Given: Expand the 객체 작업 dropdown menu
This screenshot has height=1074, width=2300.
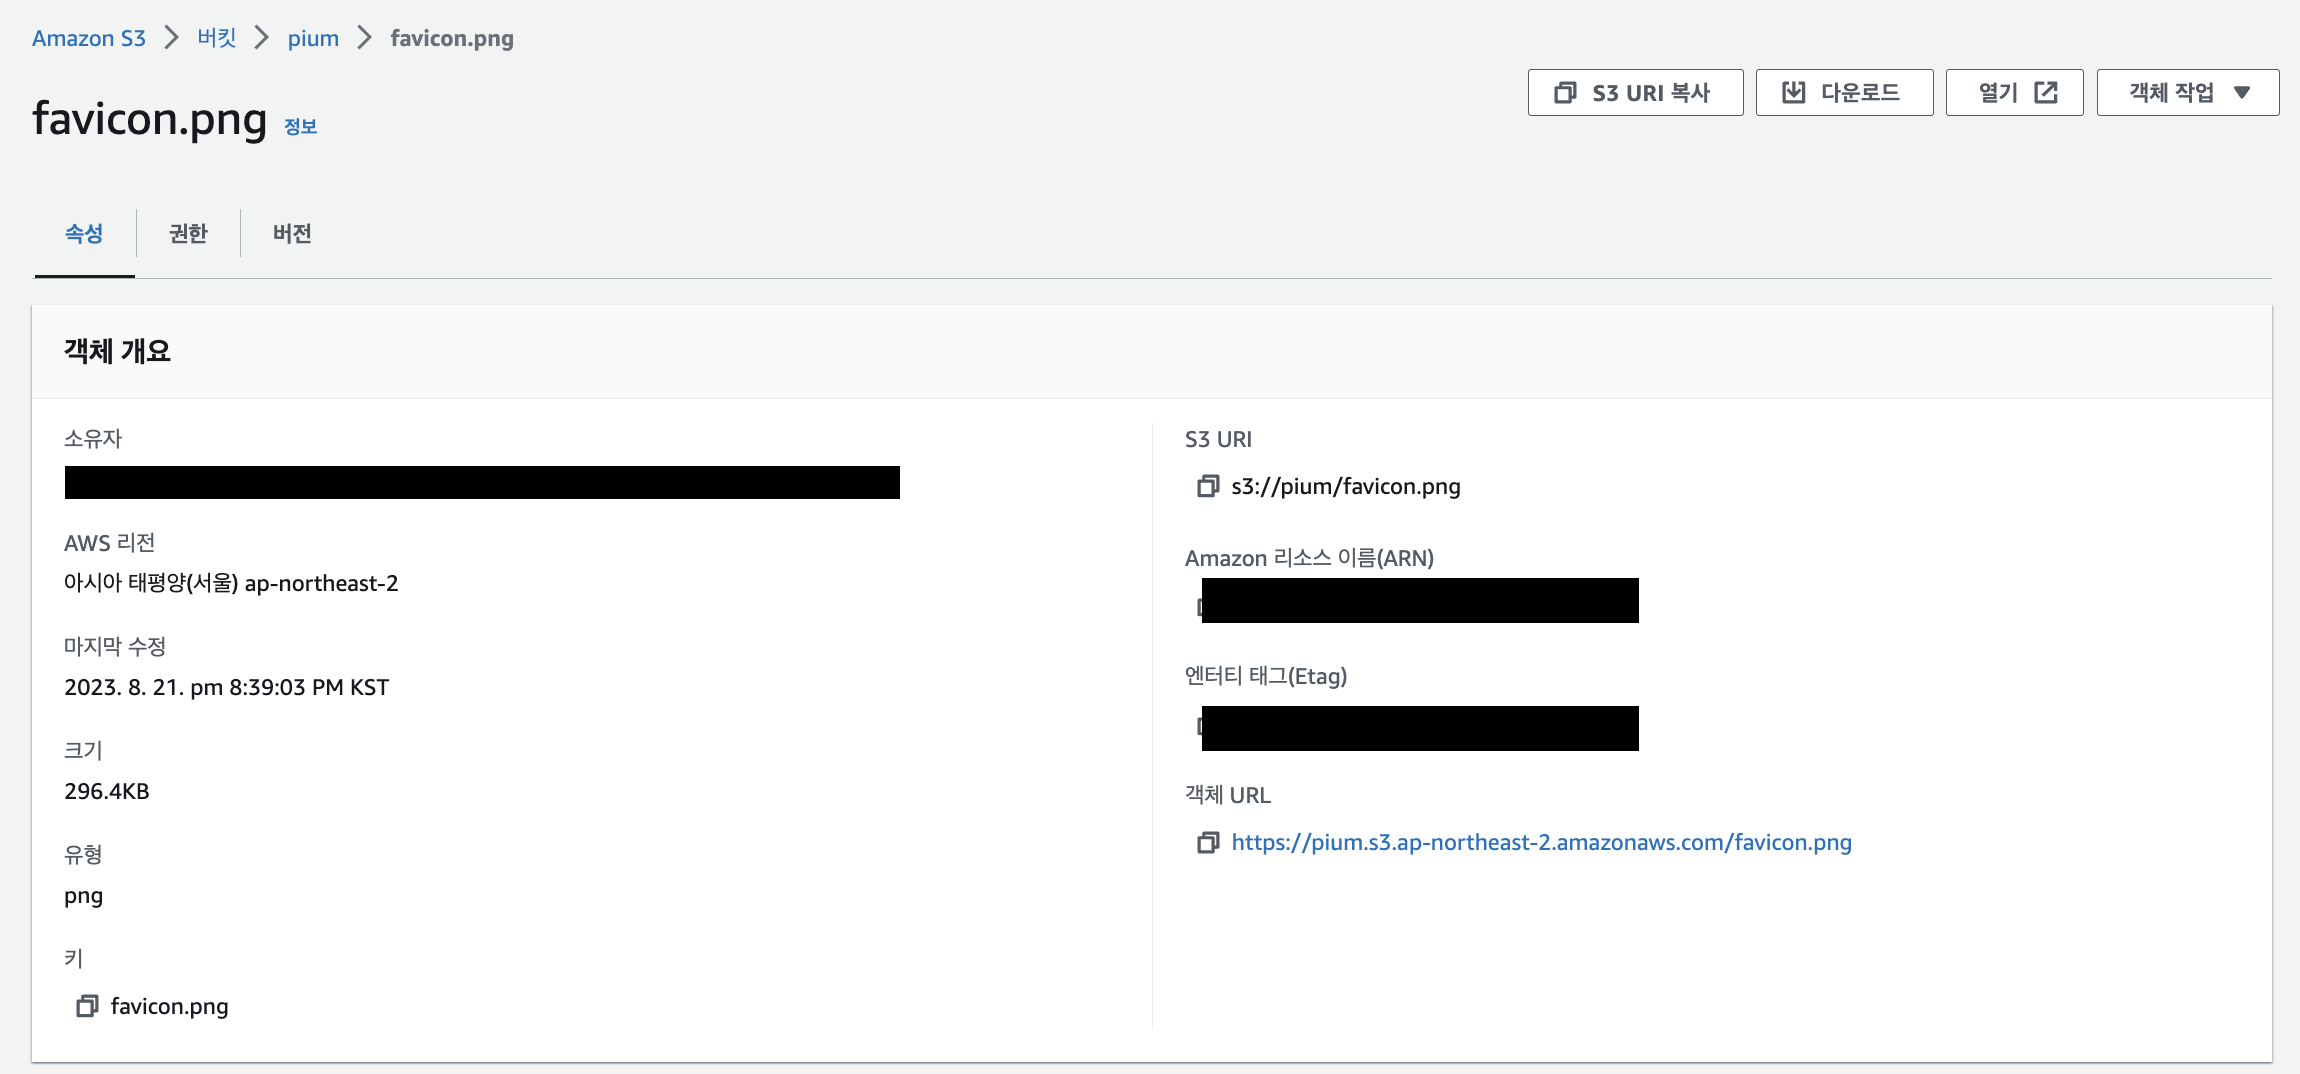Looking at the screenshot, I should [x=2187, y=93].
